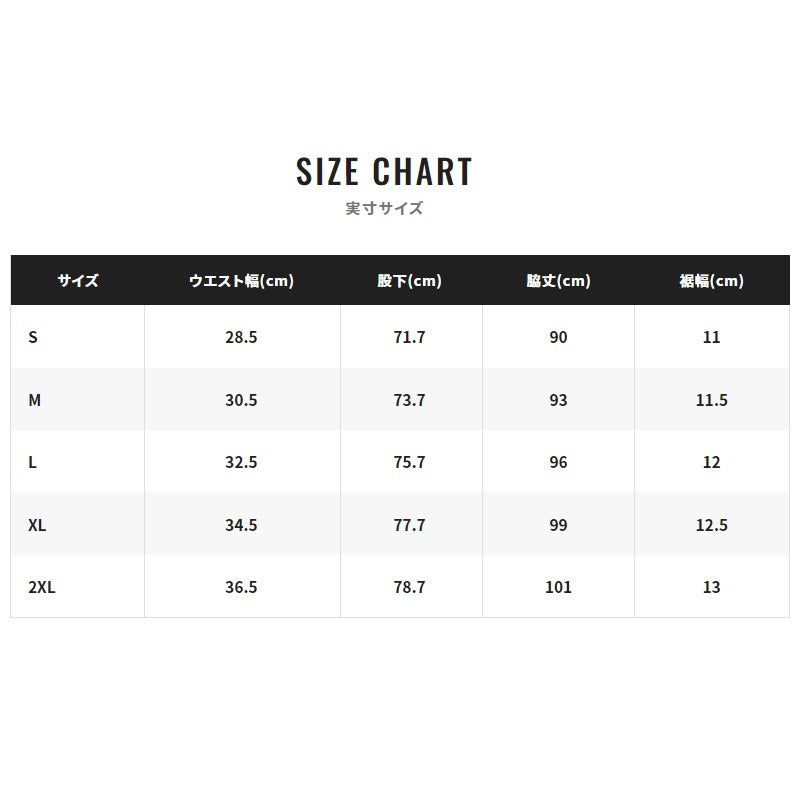Click the 36.5 waist value
The width and height of the screenshot is (800, 800).
[241, 587]
